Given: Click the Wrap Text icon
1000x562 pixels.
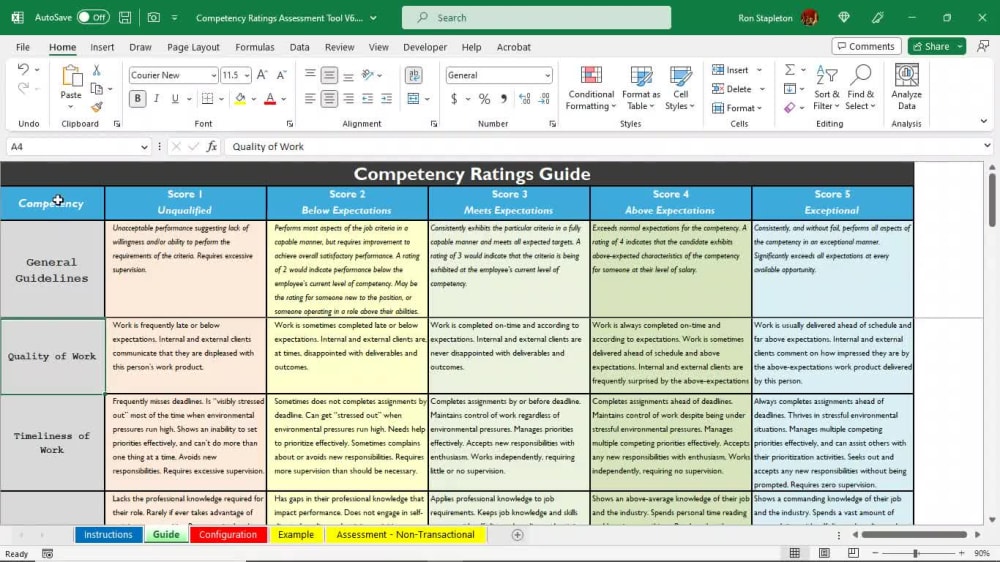Looking at the screenshot, I should click(414, 75).
